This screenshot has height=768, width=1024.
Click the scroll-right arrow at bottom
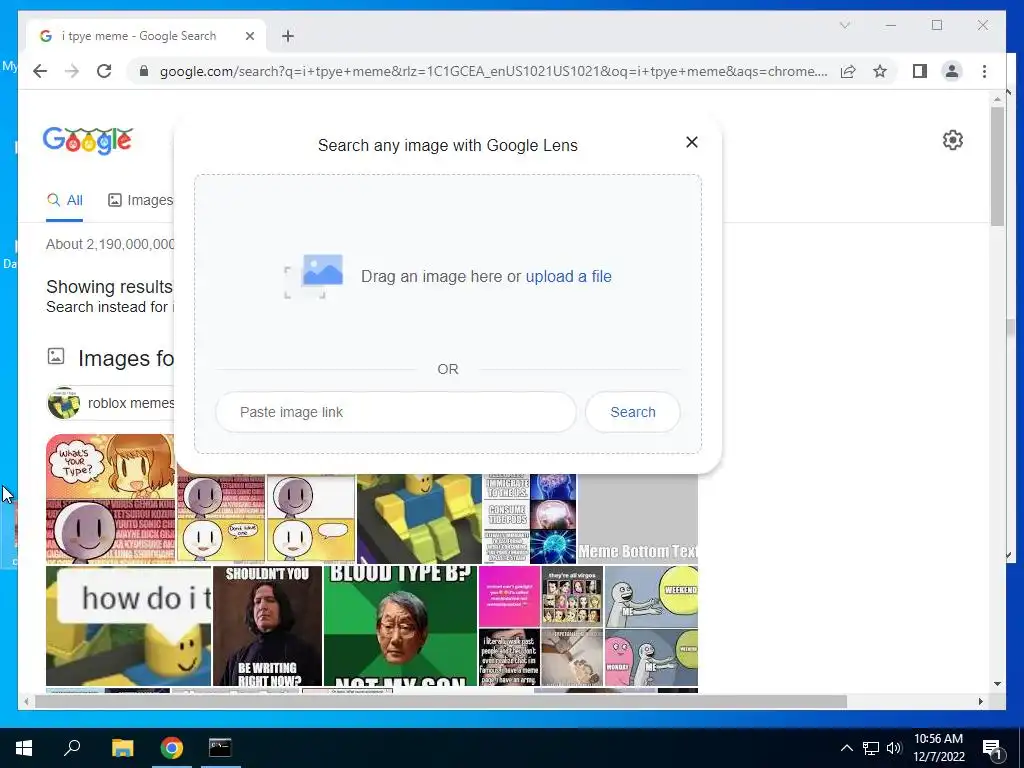tap(980, 701)
